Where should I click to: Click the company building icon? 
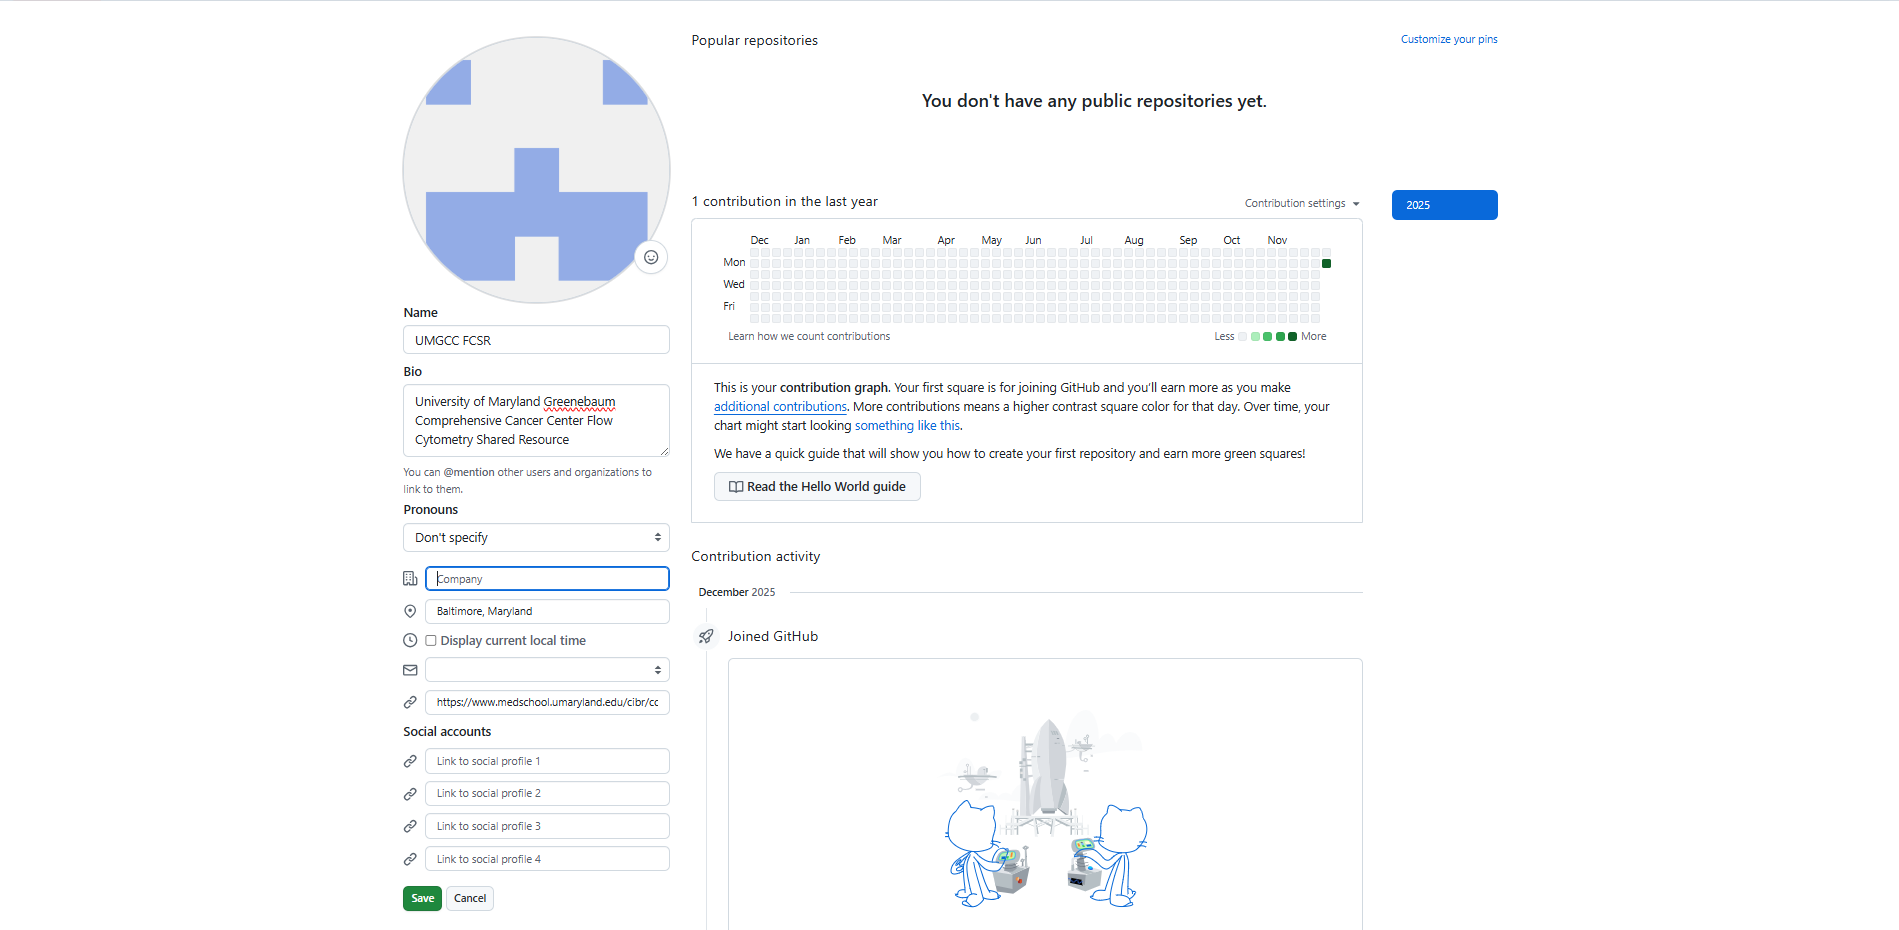(410, 579)
